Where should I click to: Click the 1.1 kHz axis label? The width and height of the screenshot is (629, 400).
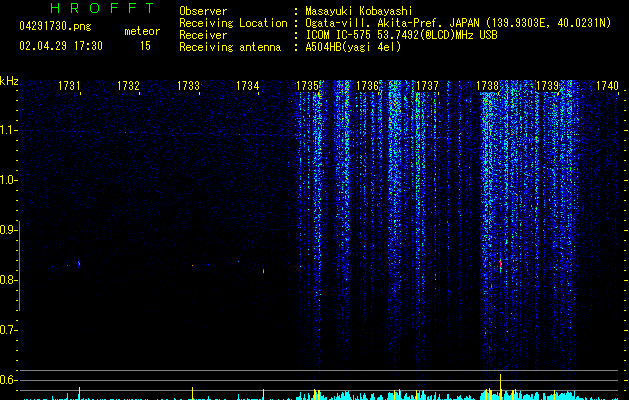8,130
